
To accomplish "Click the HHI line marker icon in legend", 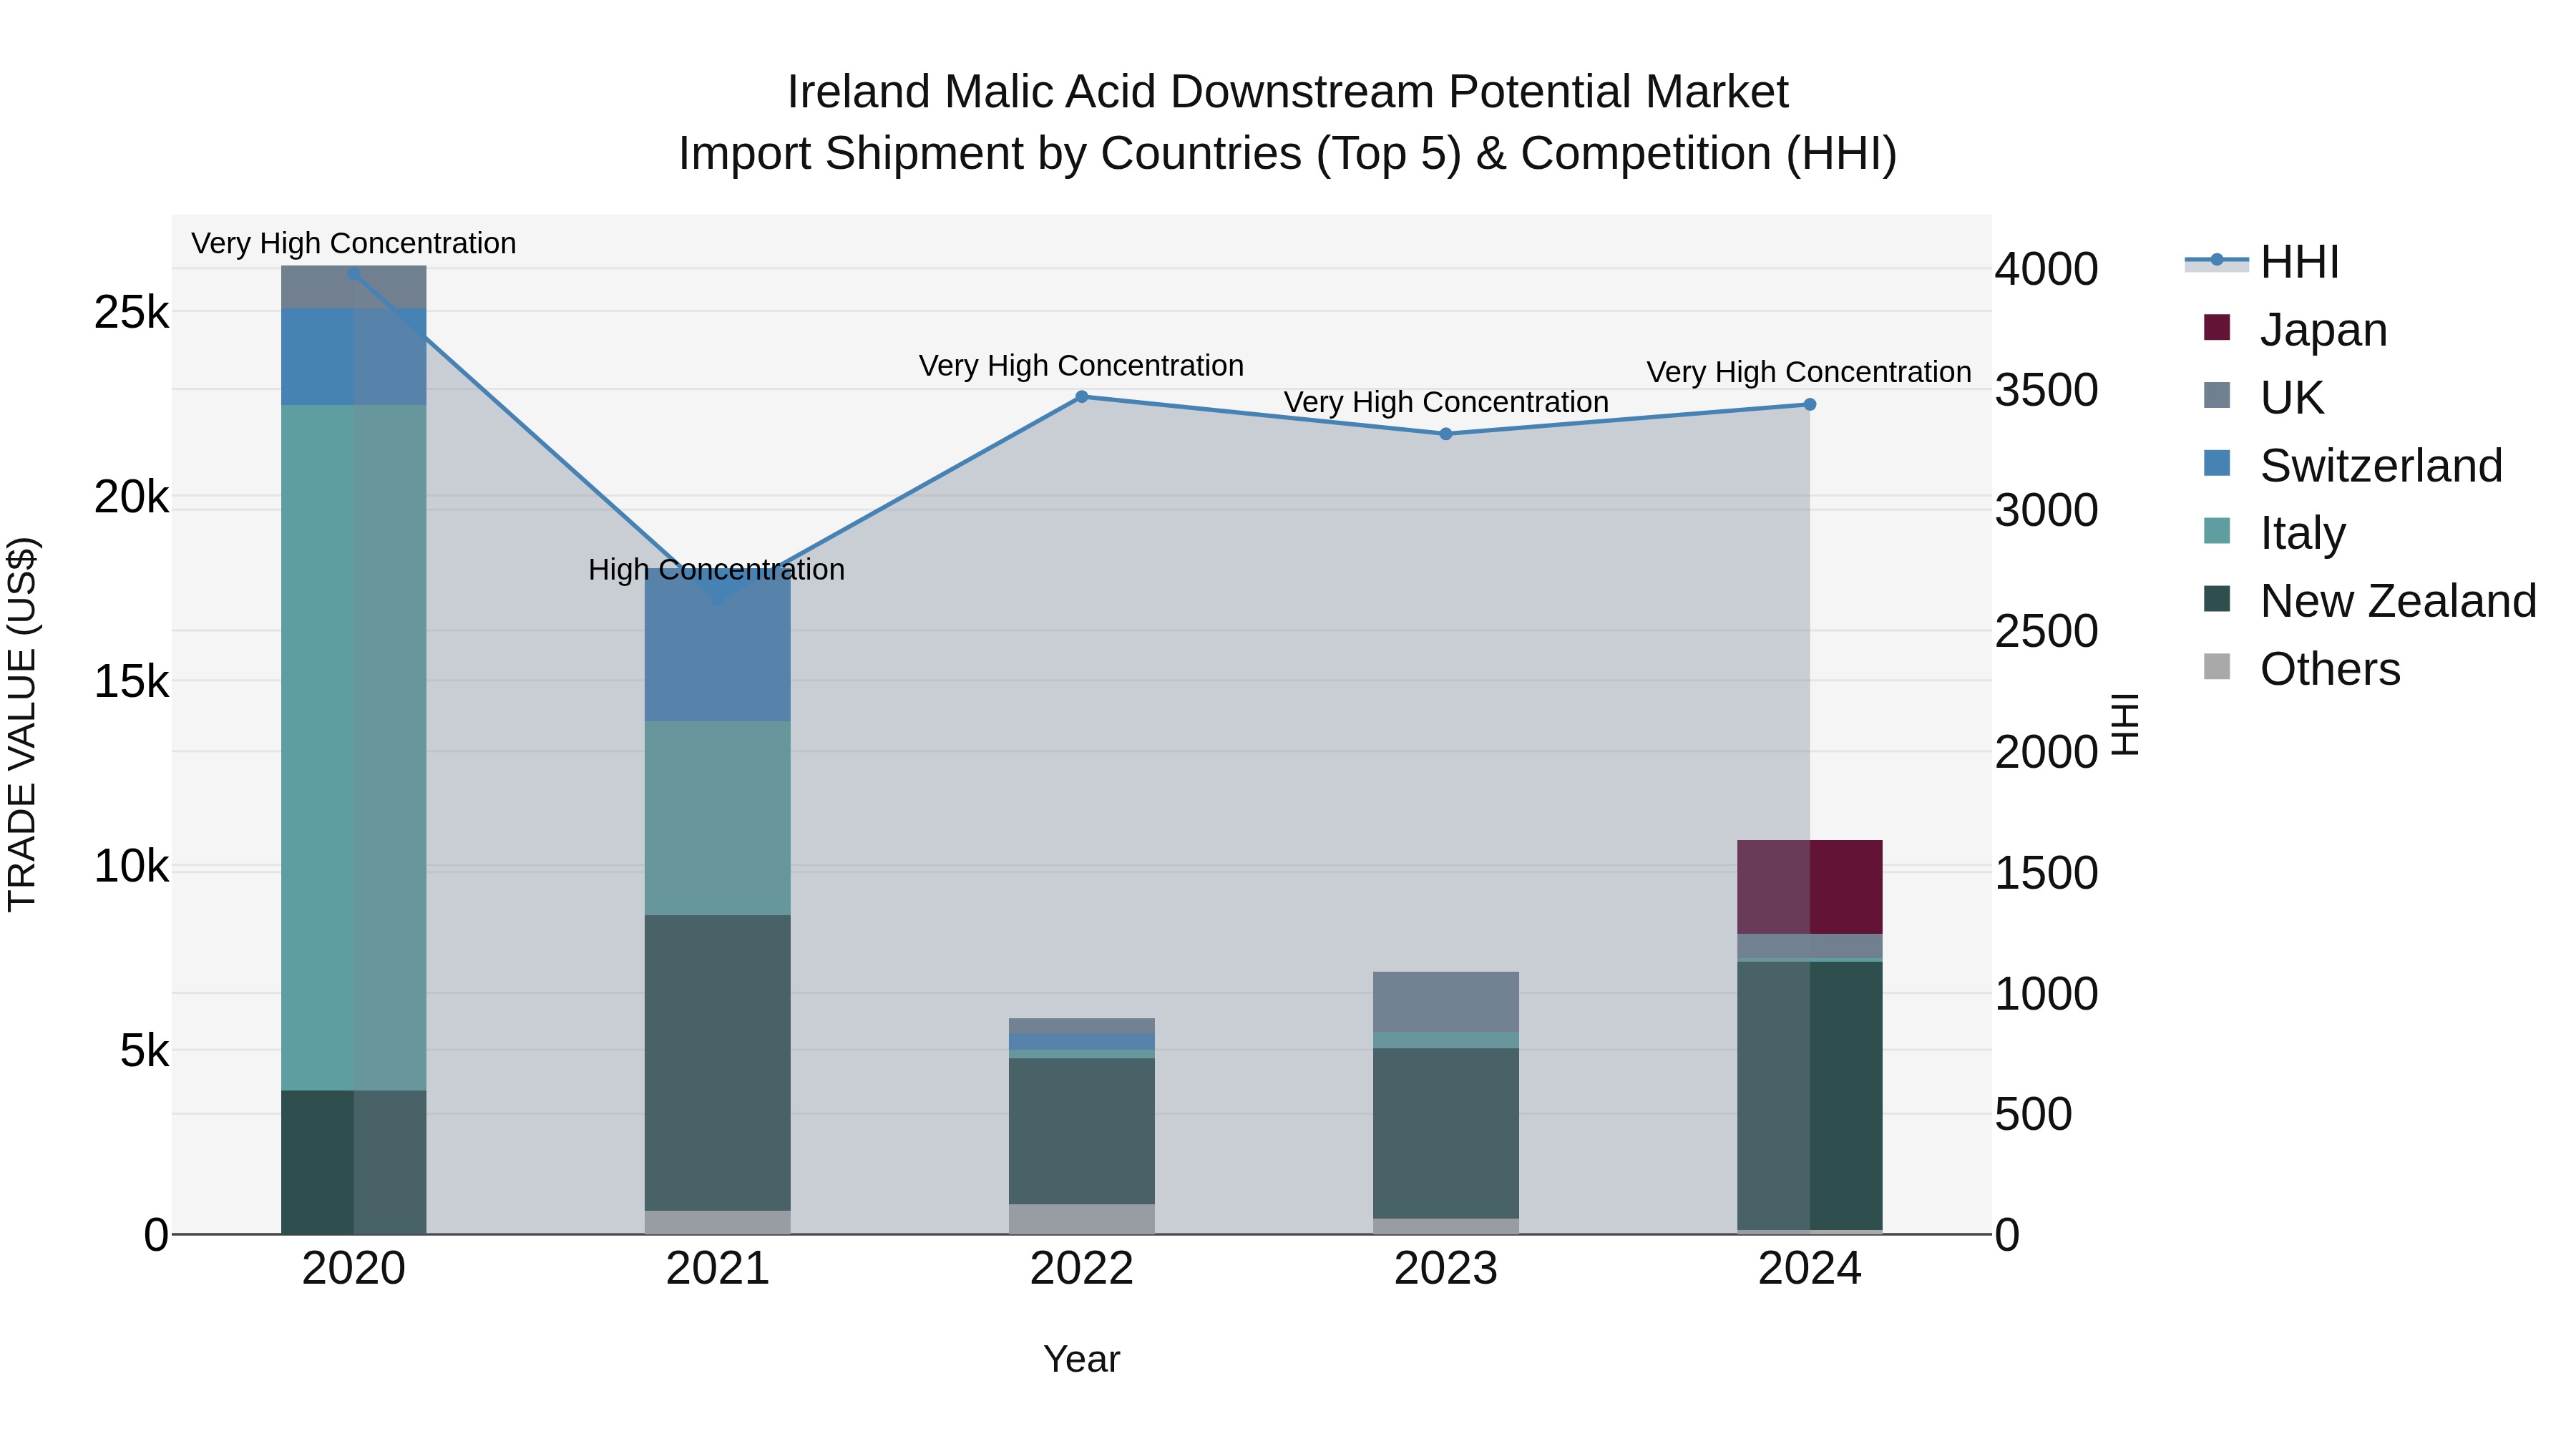I will pyautogui.click(x=2217, y=261).
